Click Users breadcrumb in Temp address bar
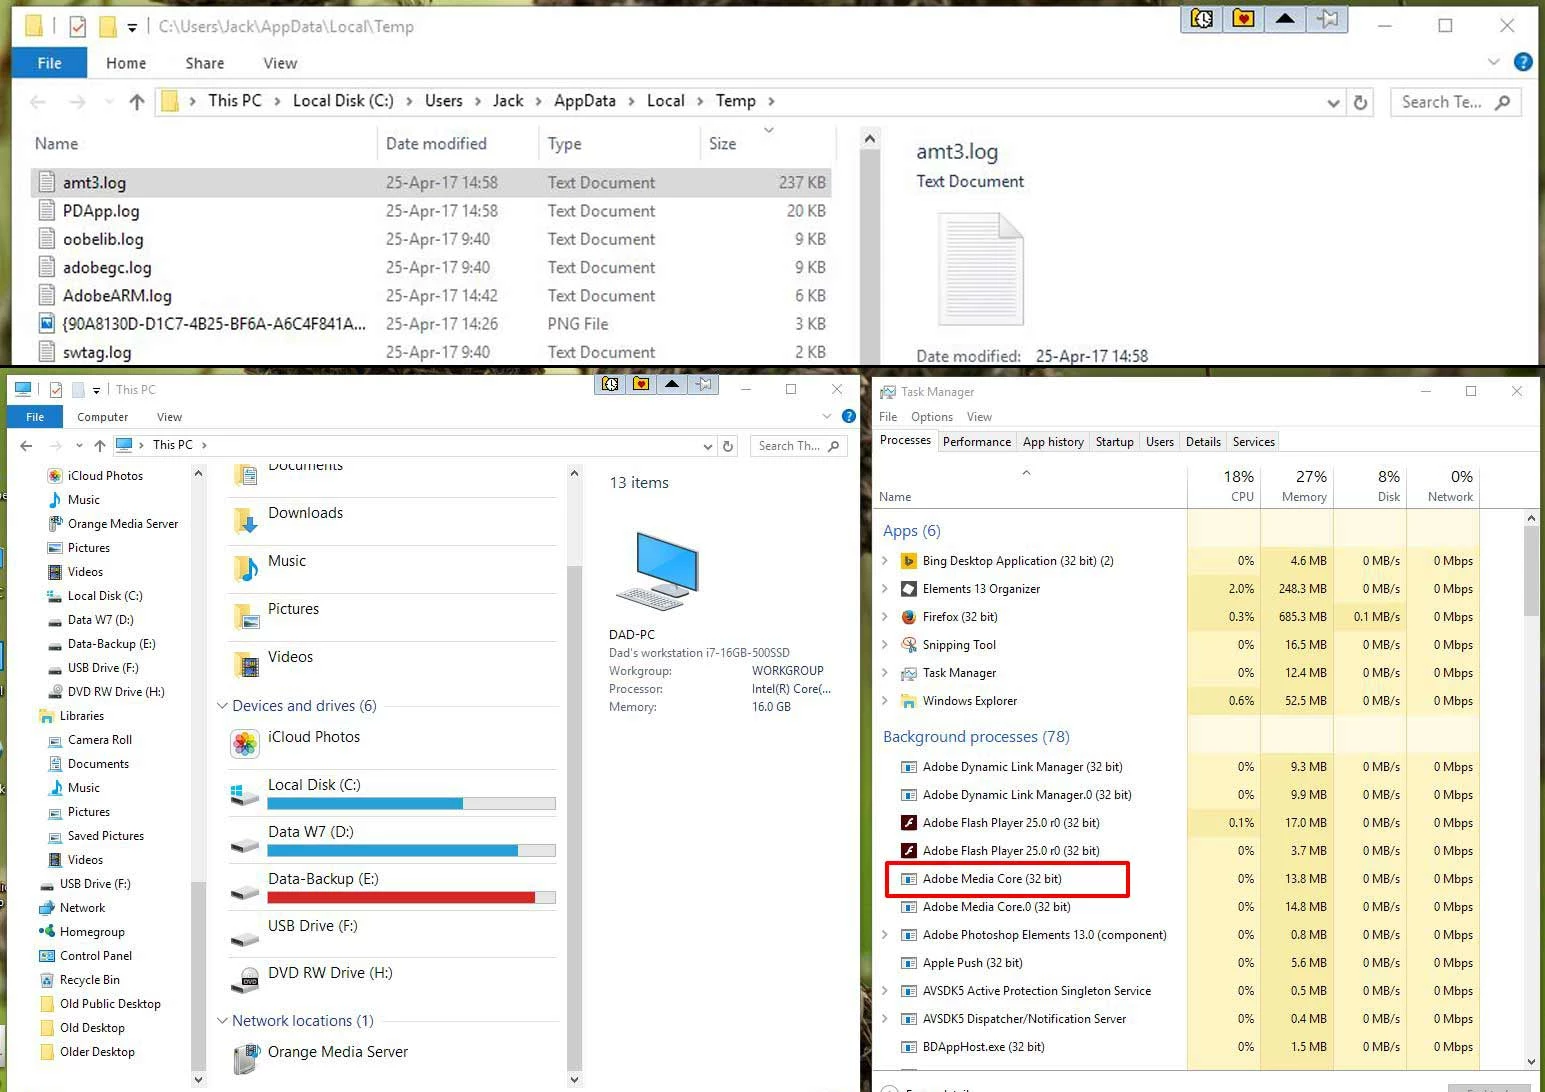The image size is (1545, 1092). click(x=444, y=101)
